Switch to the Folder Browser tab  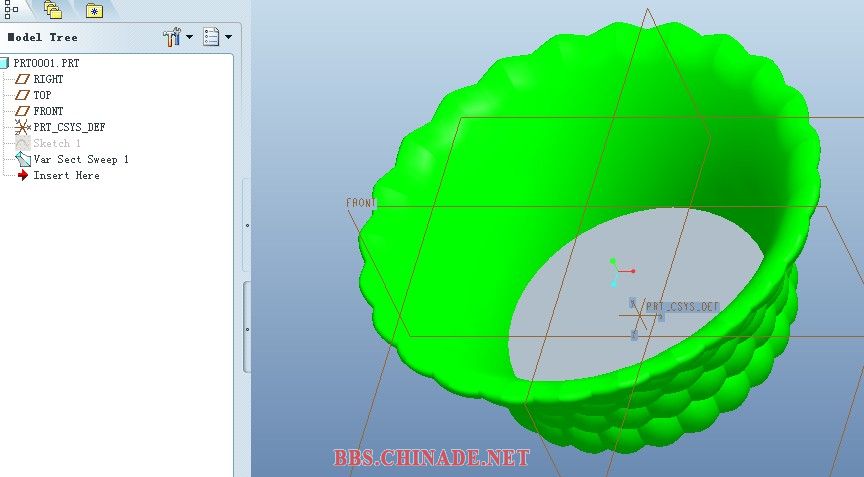(x=51, y=10)
